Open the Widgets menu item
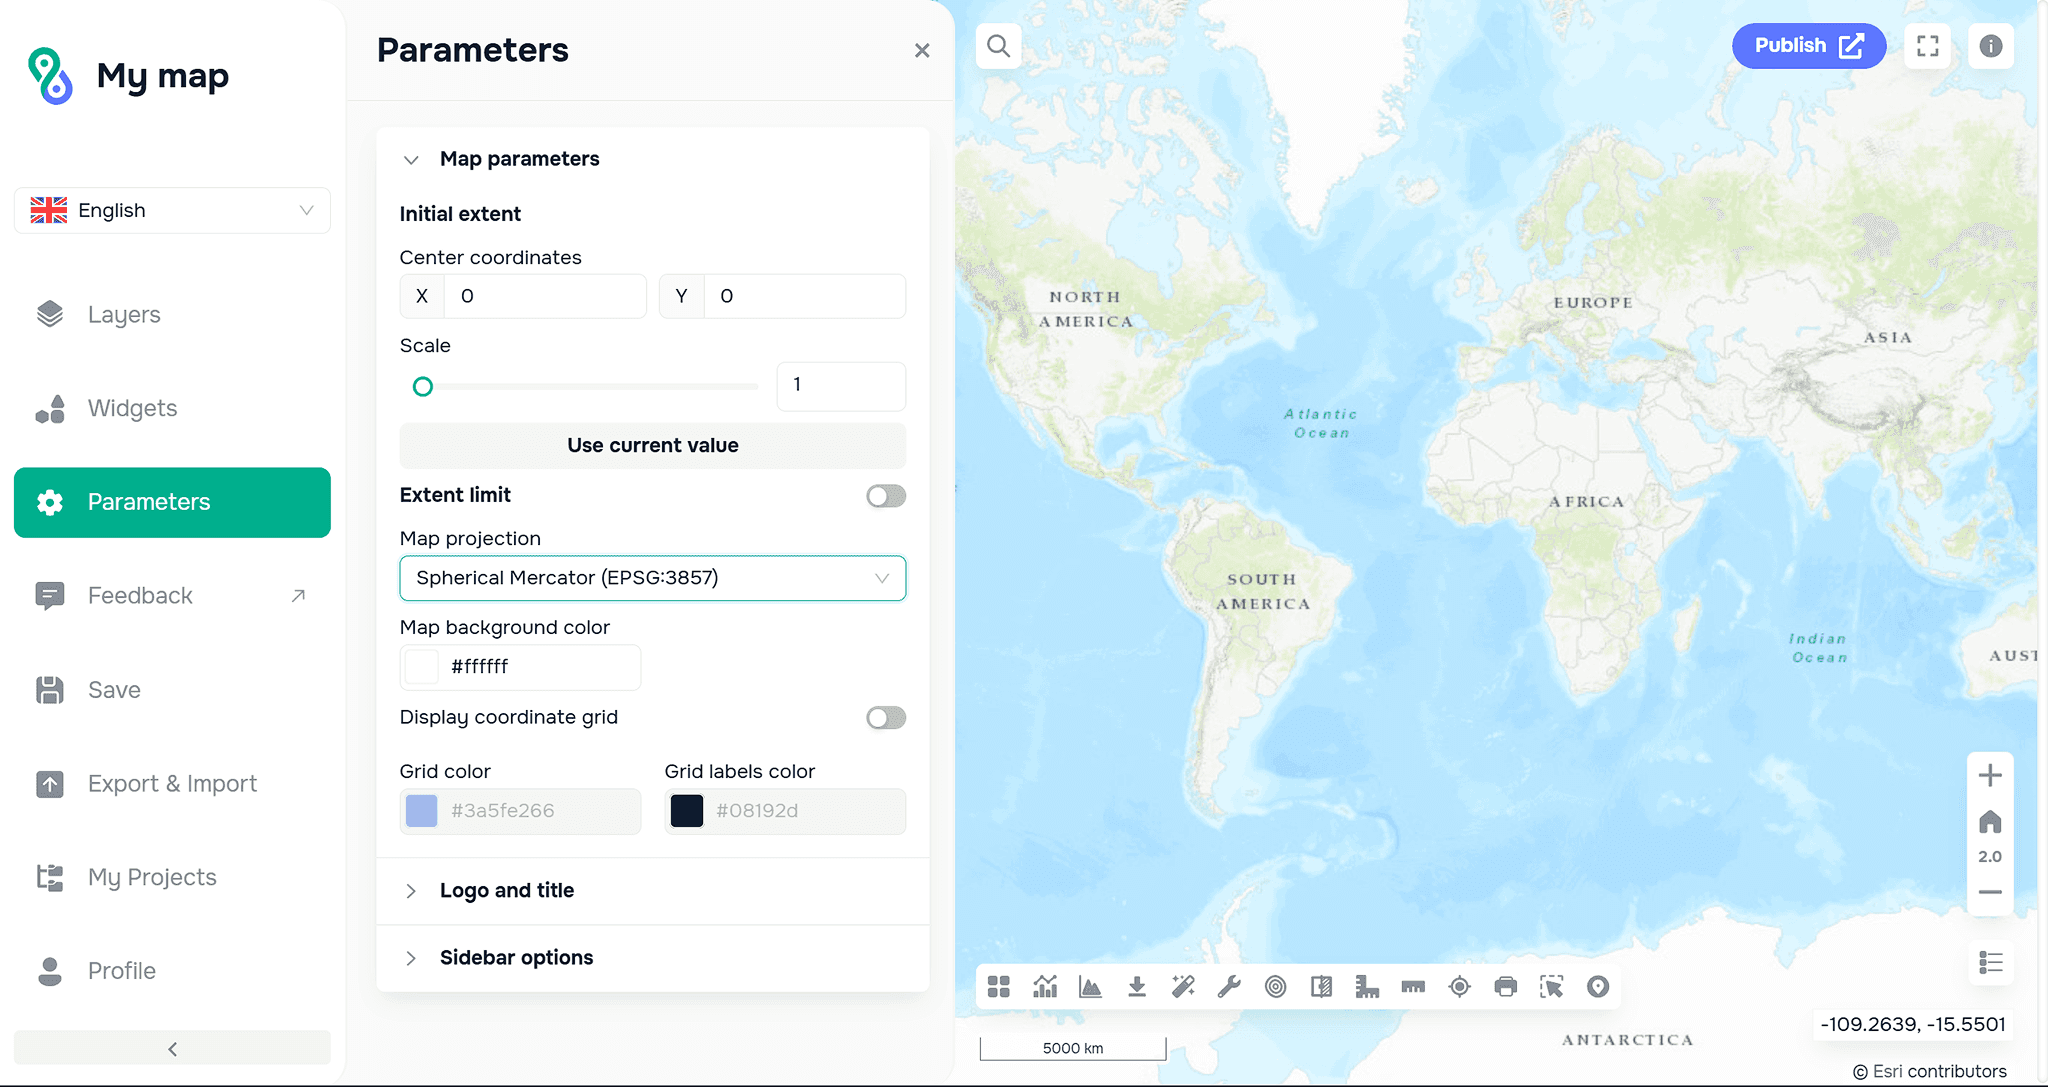This screenshot has width=2048, height=1087. point(132,408)
